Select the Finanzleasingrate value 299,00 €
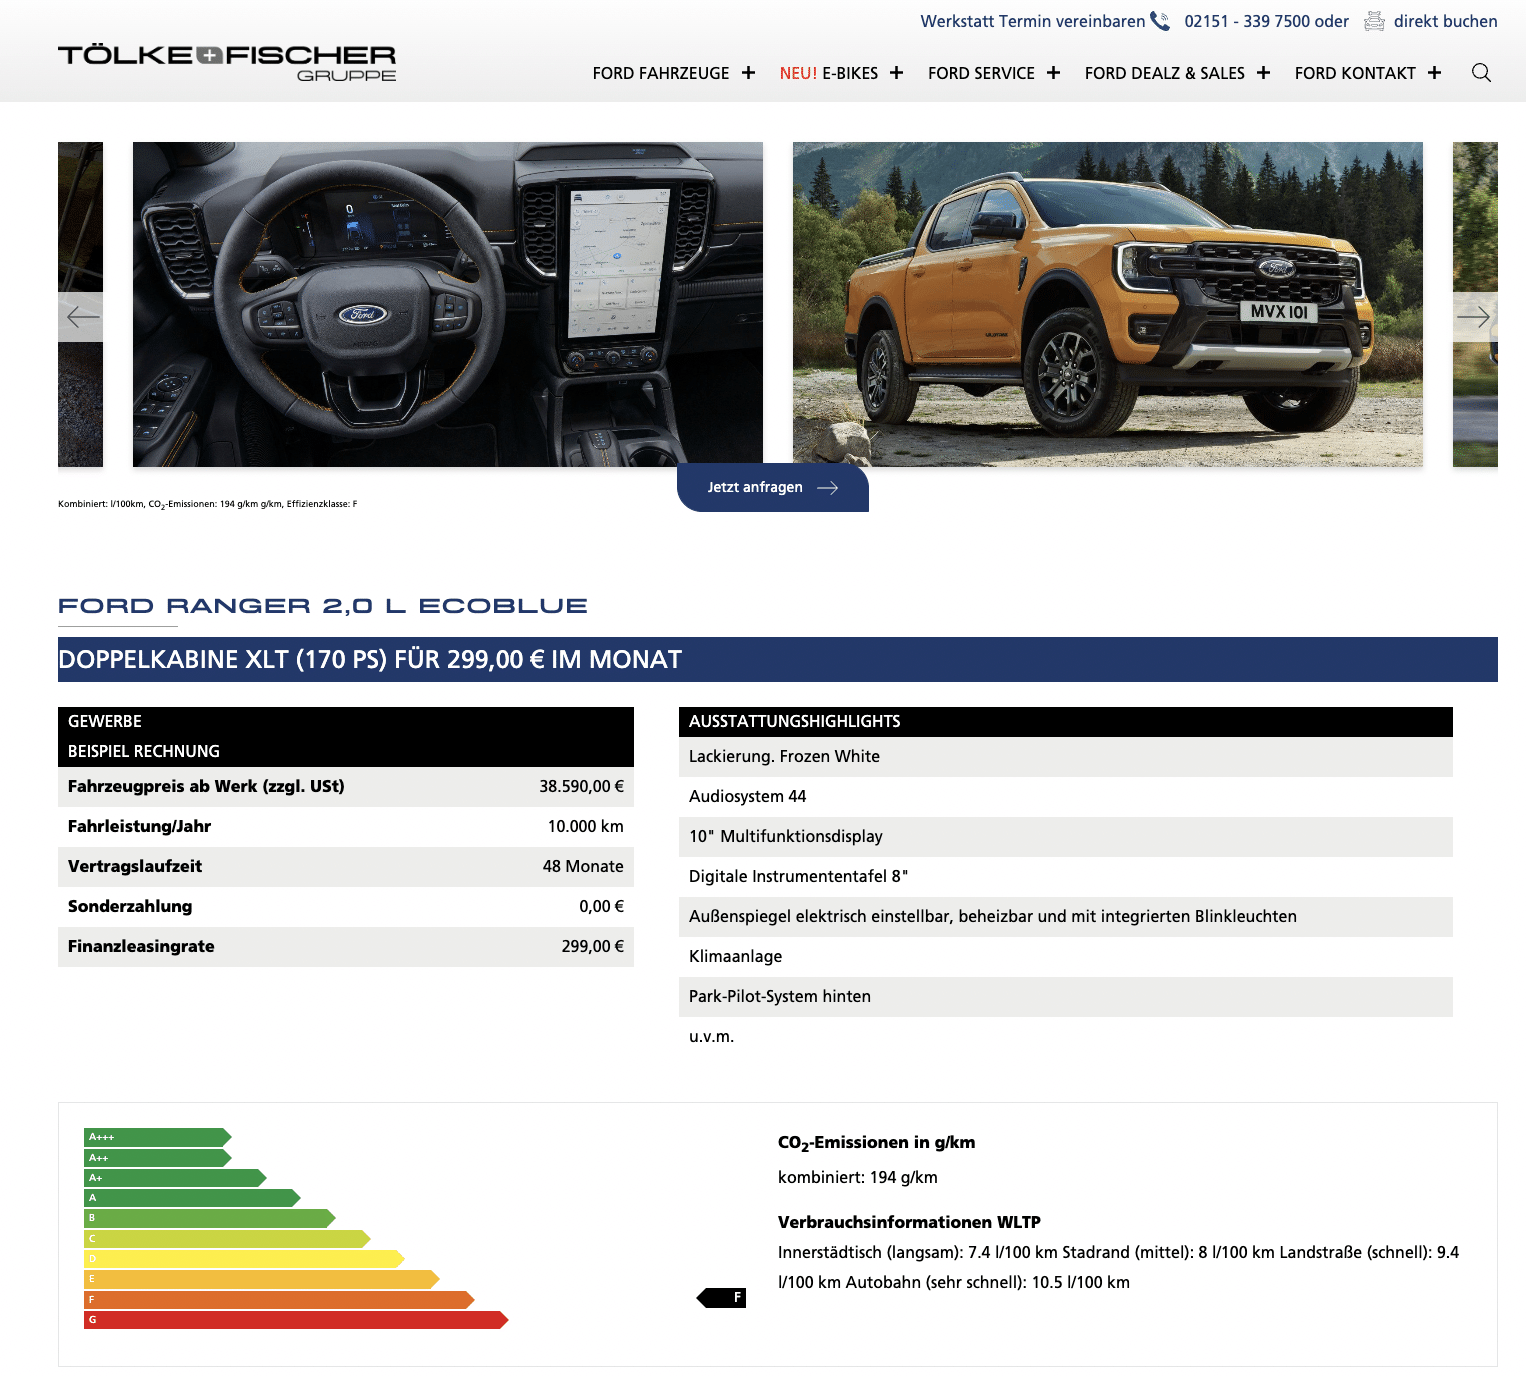 point(592,946)
